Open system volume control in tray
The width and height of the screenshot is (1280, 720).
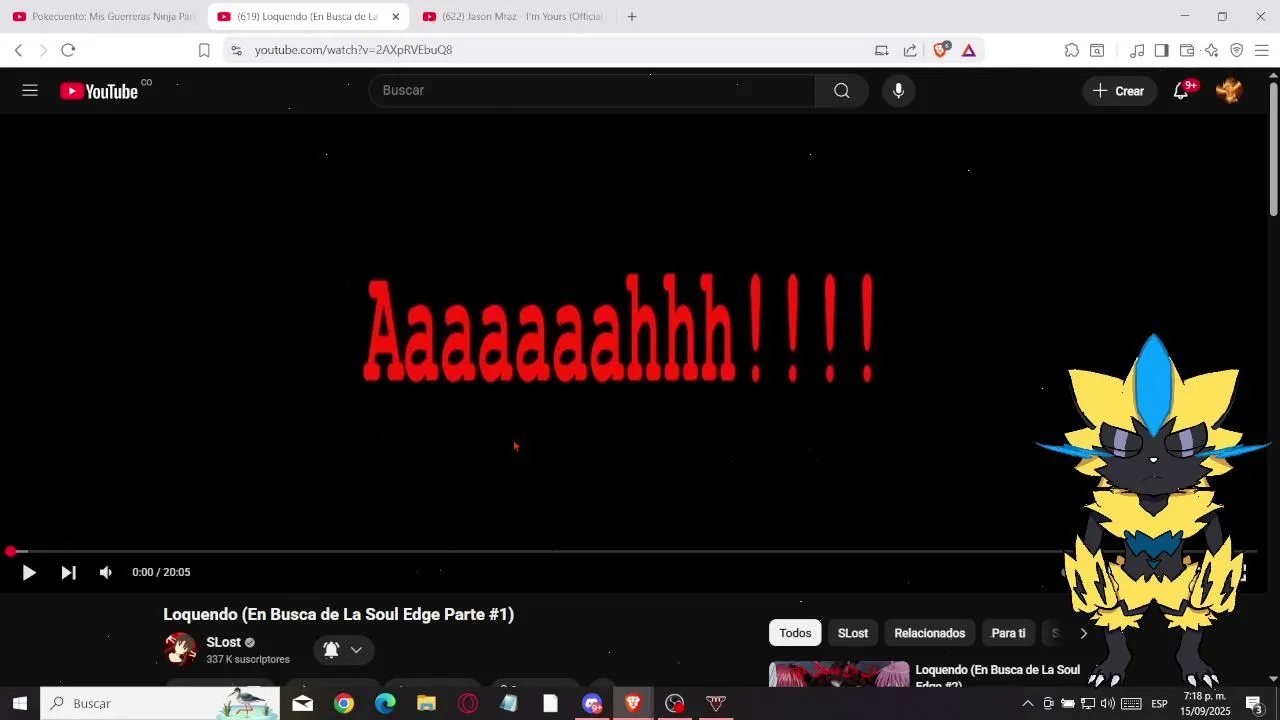pyautogui.click(x=1108, y=704)
